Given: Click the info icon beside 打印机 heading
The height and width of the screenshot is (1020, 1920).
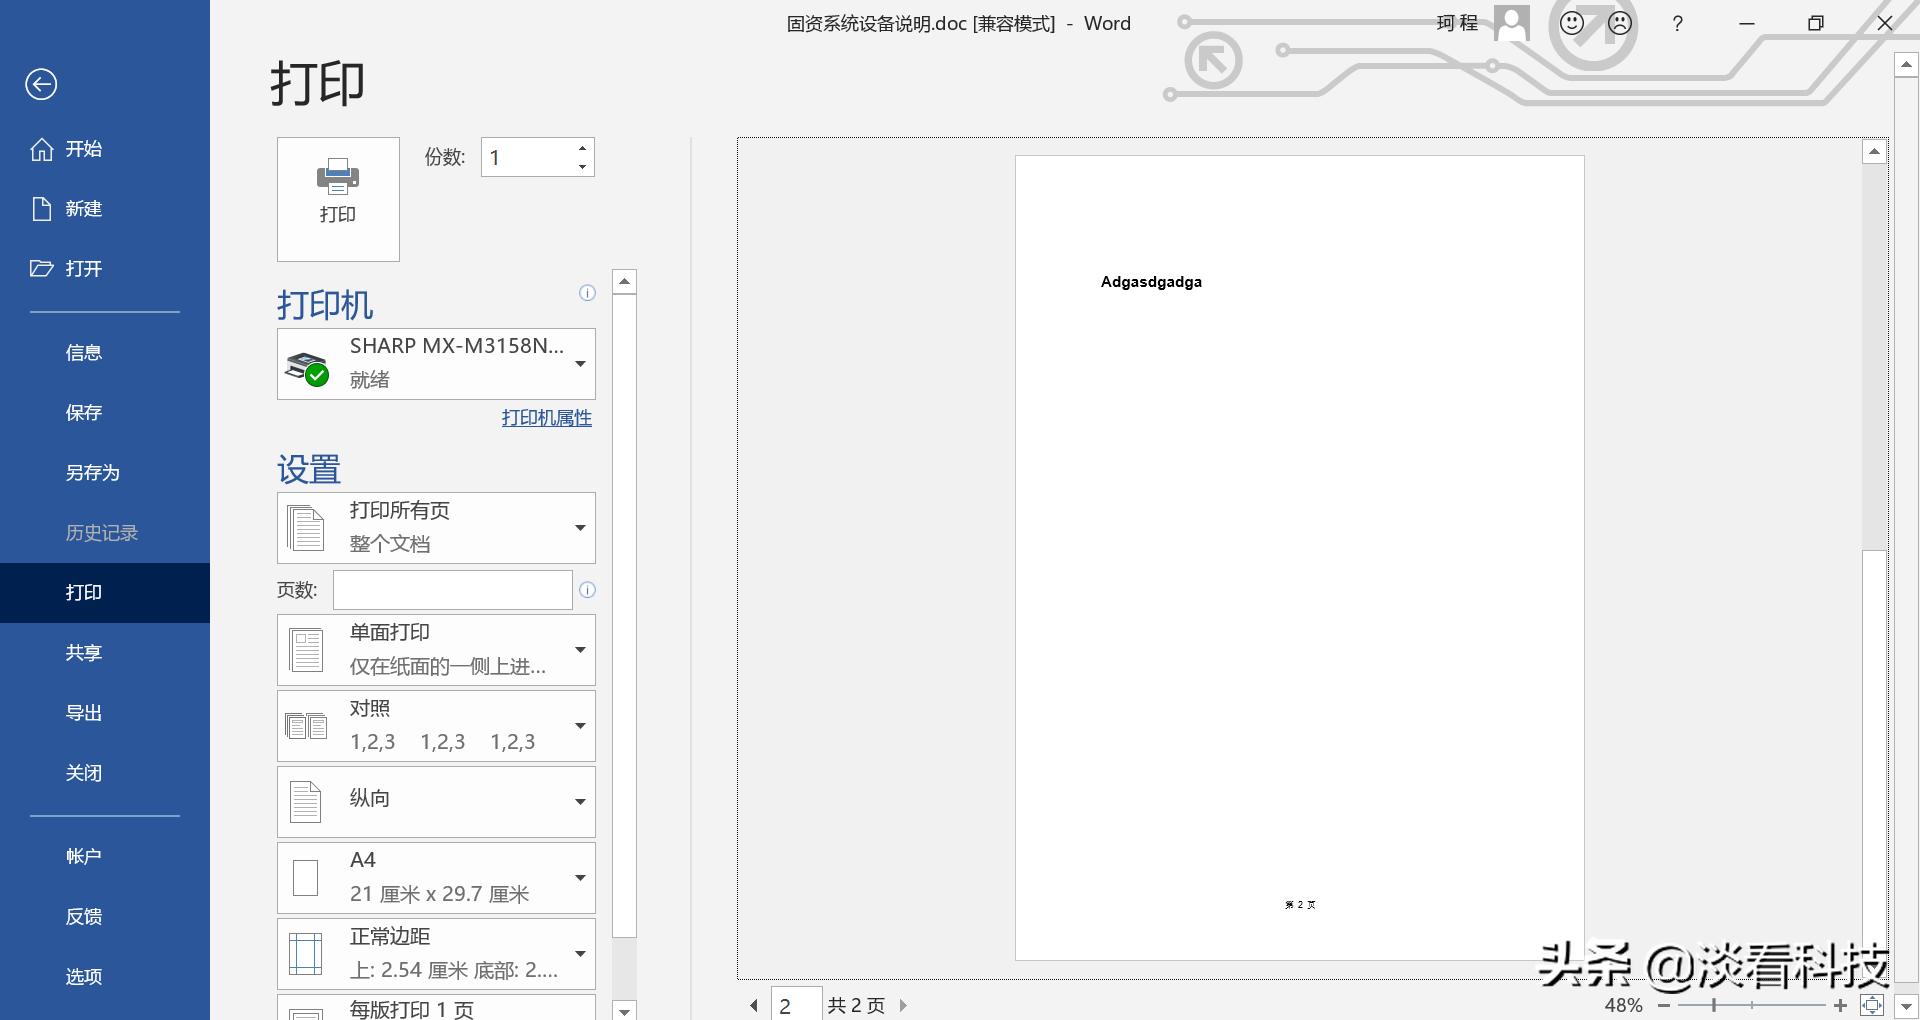Looking at the screenshot, I should coord(587,293).
